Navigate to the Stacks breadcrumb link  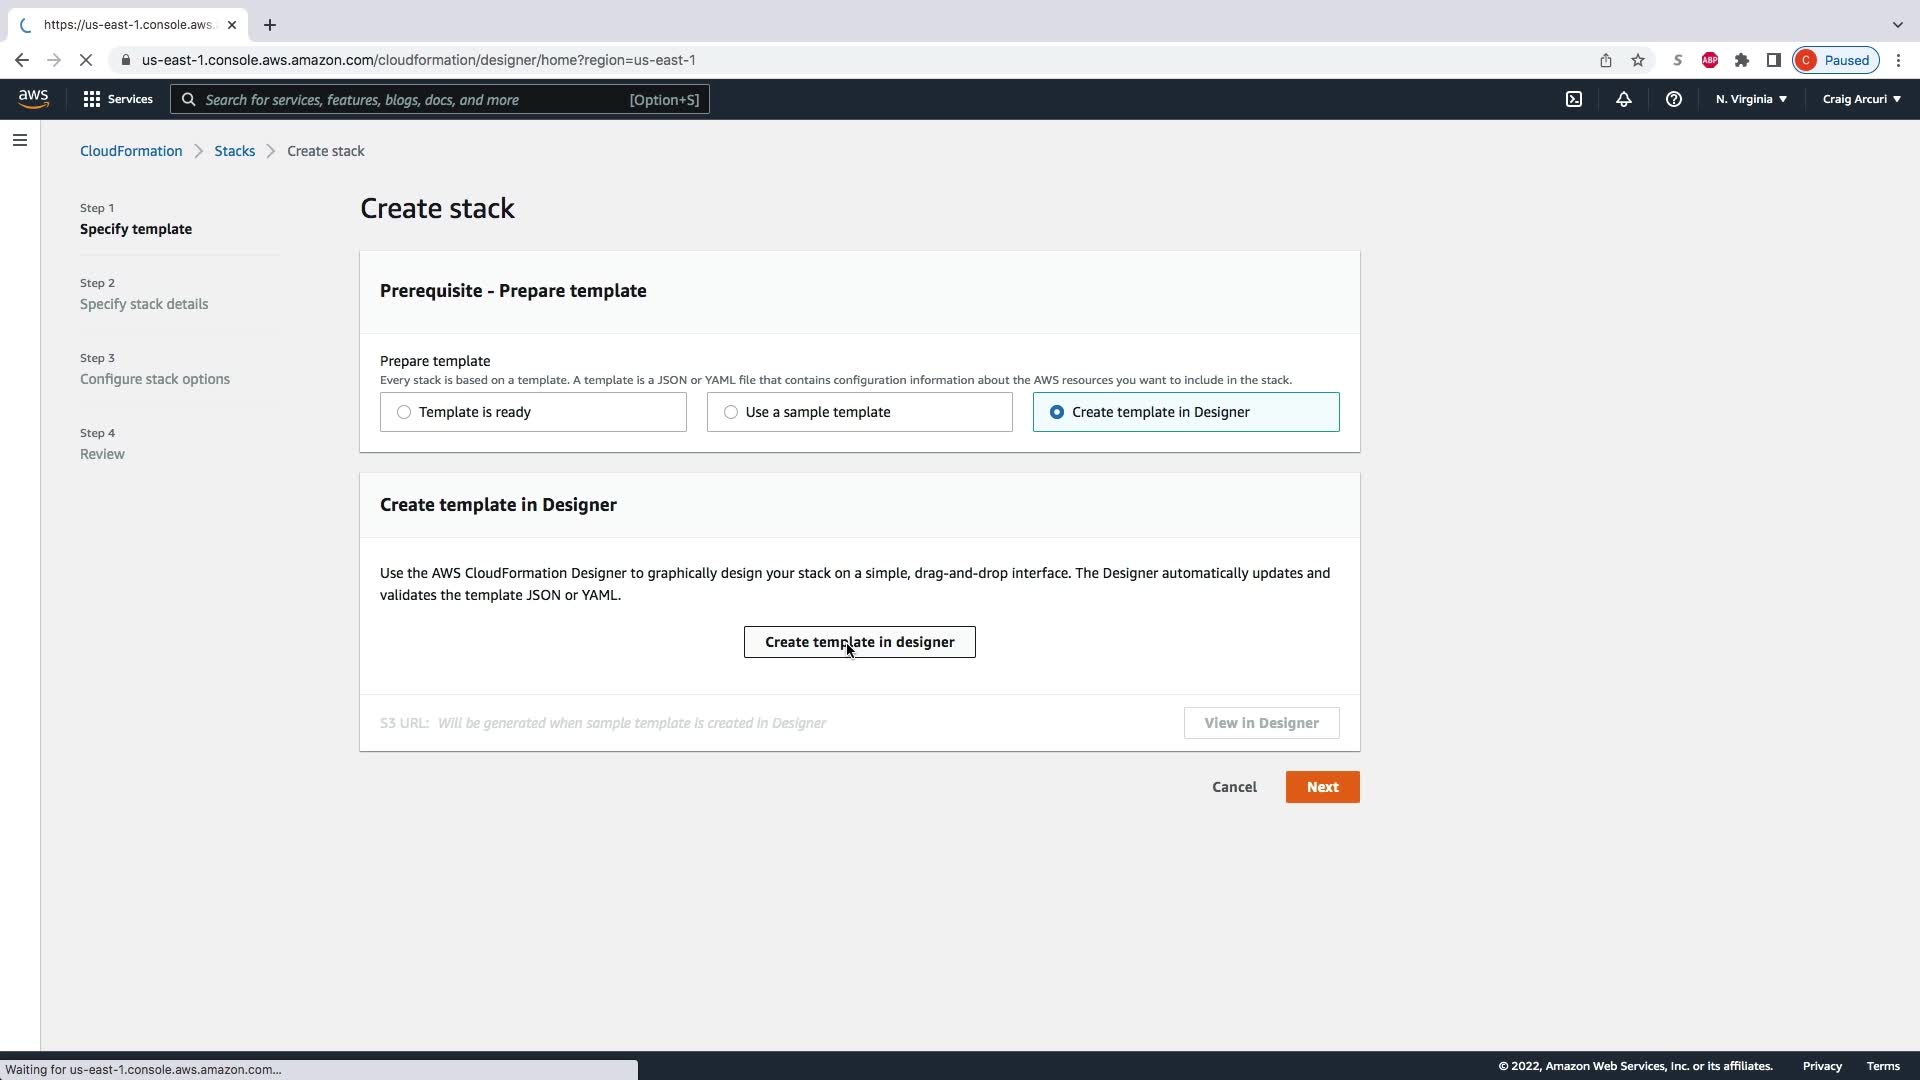coord(234,151)
